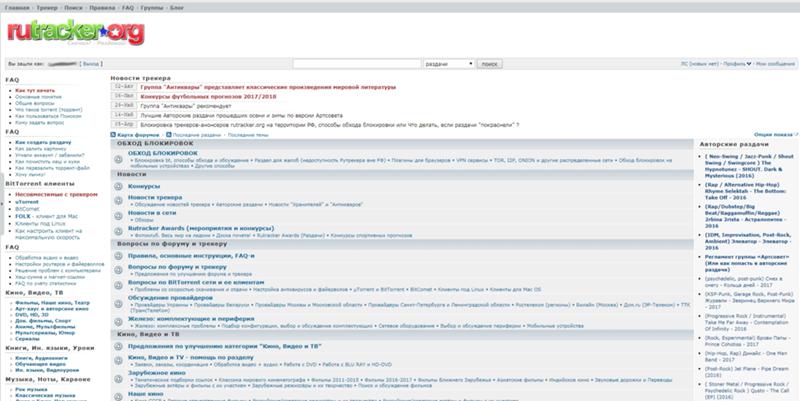Viewport: 800px width, 401px height.
Task: Click the icon beside Кино, Видео и TV - помощь
Action: tap(118, 361)
